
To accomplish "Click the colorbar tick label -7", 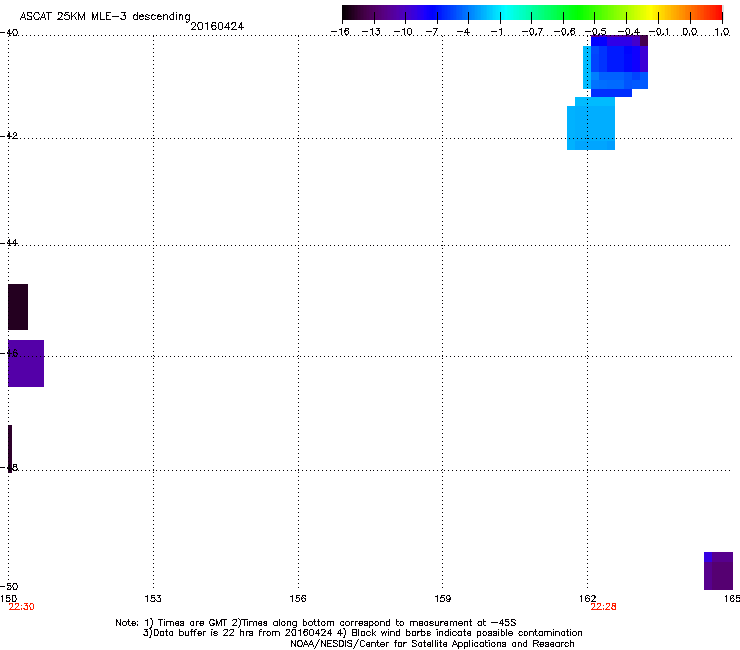I will click(432, 32).
